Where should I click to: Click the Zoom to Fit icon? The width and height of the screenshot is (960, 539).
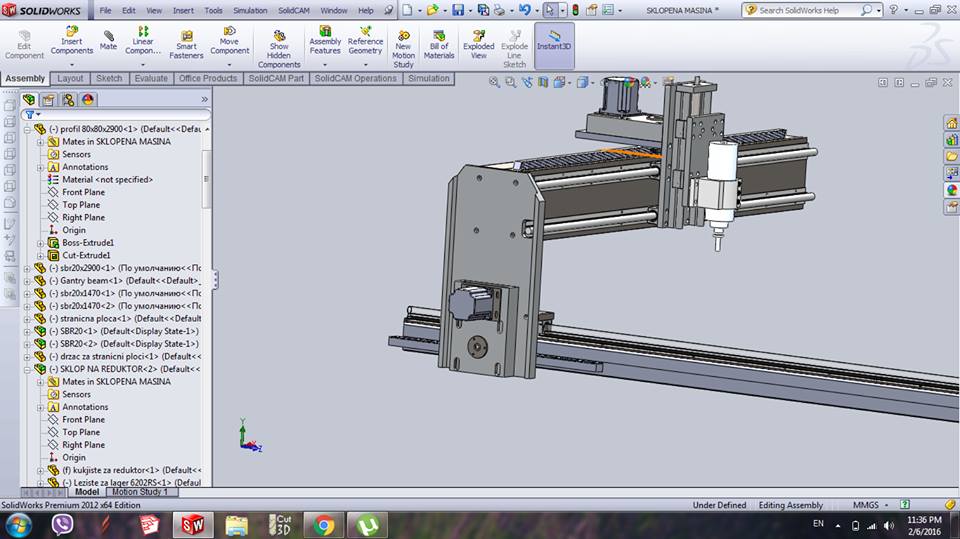pos(494,82)
